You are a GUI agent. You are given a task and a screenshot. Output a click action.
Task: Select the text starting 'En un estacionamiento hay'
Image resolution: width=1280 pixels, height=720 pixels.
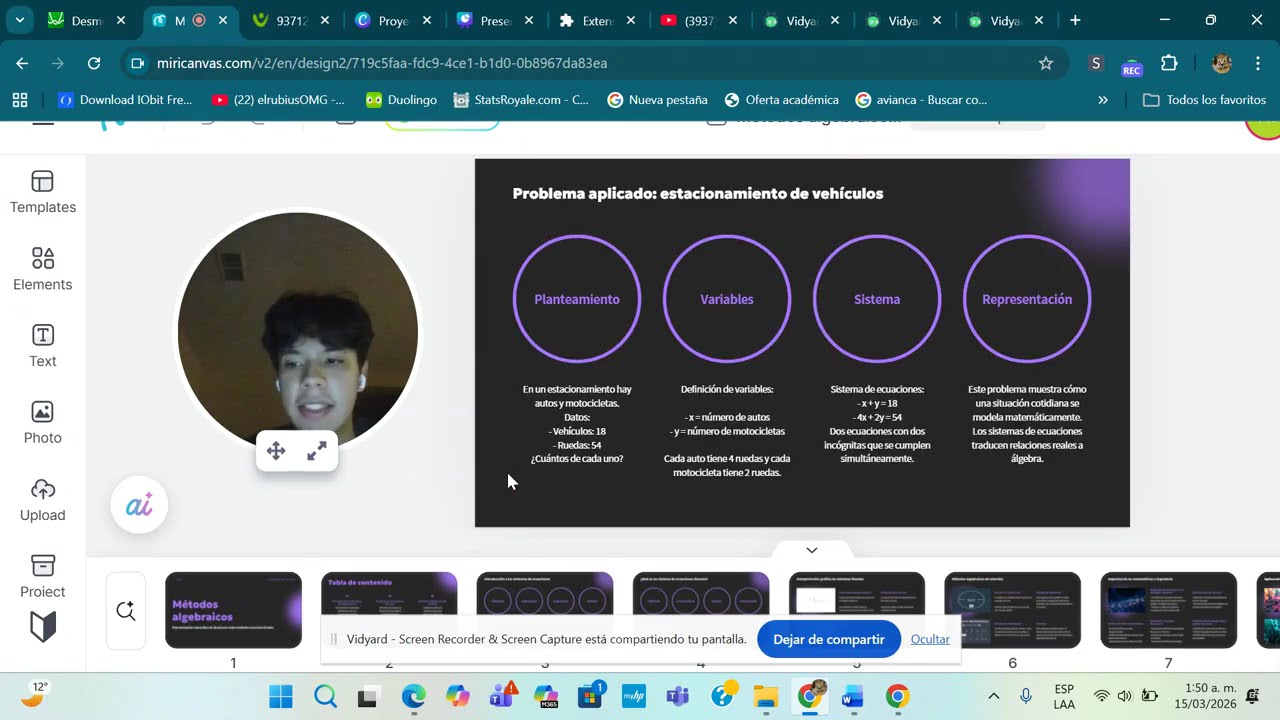[577, 424]
